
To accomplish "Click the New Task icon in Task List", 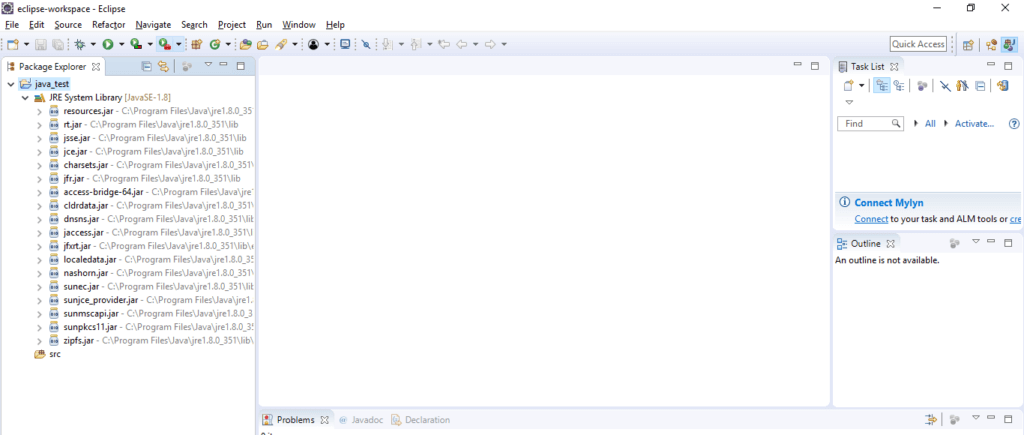I will coord(848,86).
